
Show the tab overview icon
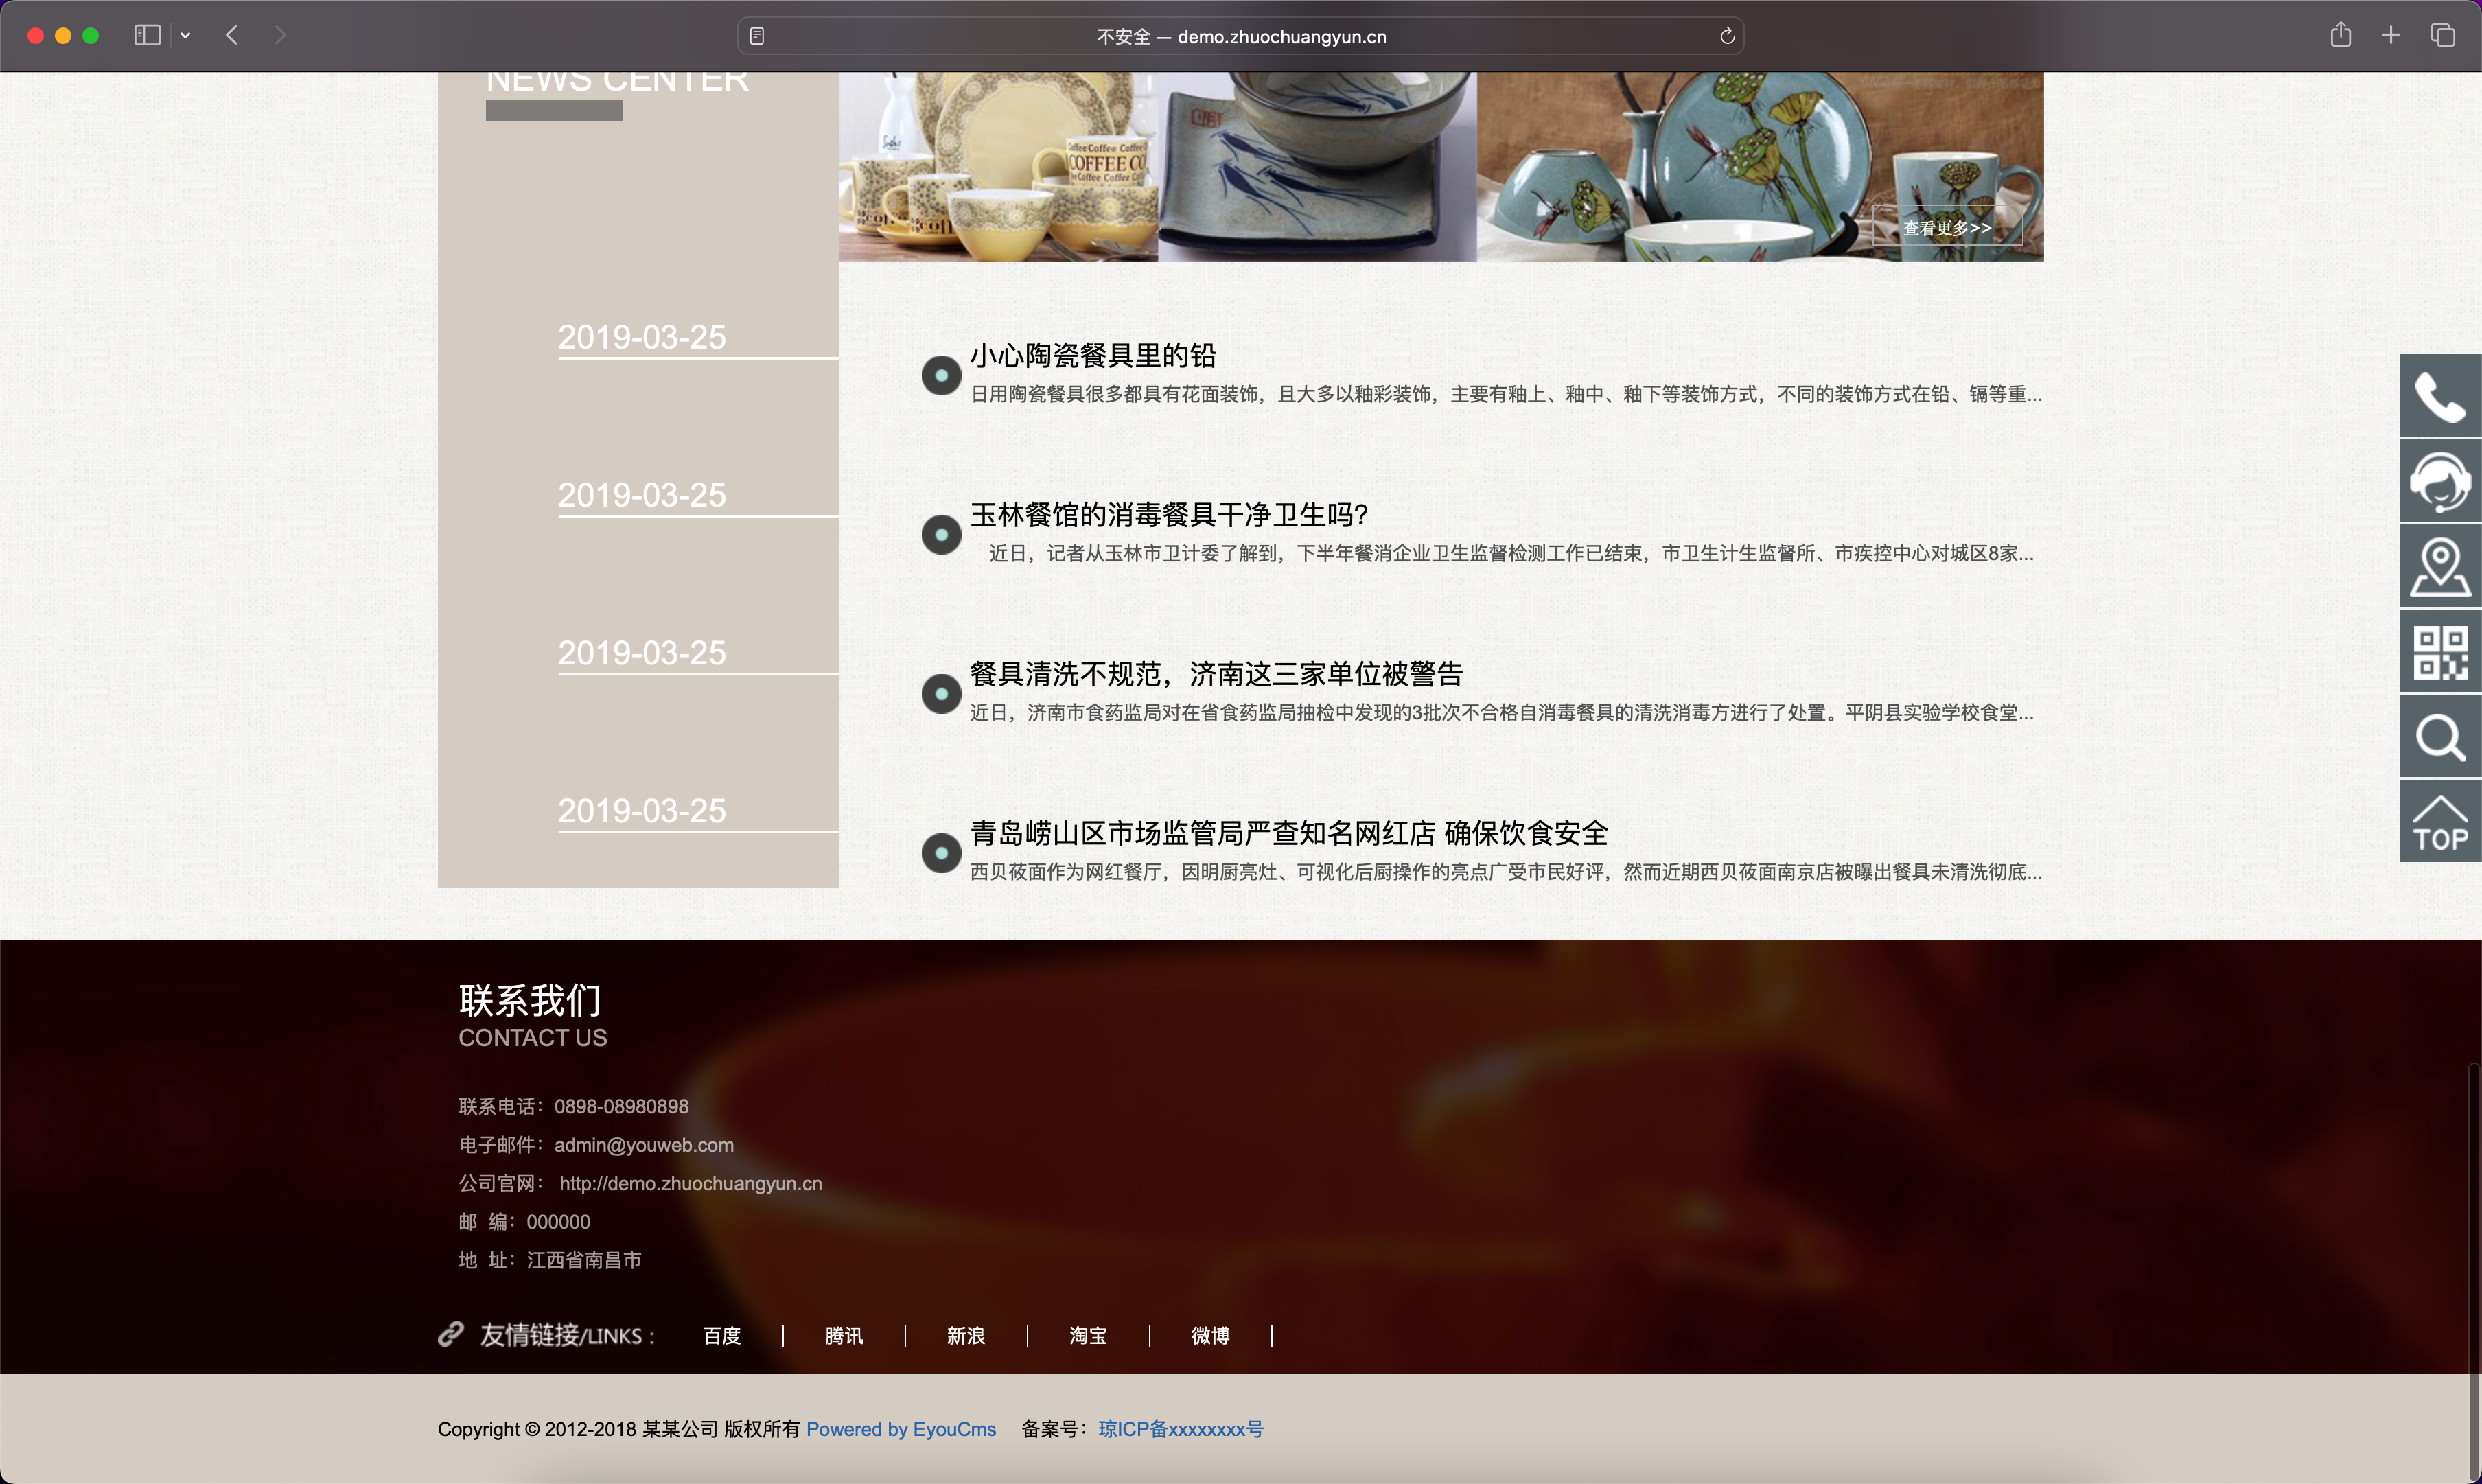pos(2443,35)
